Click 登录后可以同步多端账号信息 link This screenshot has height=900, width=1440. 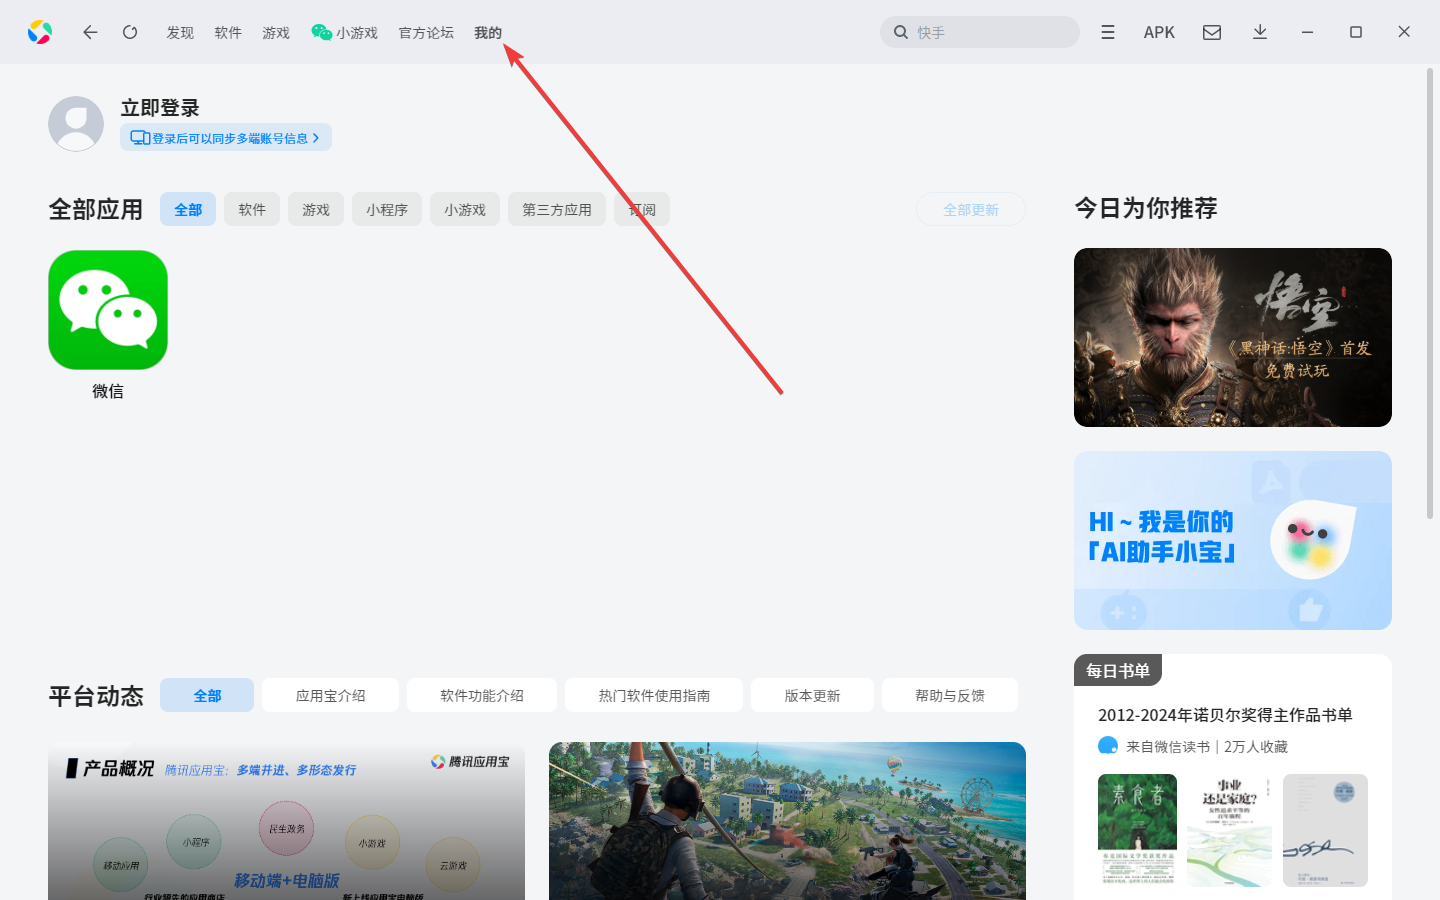click(x=225, y=137)
